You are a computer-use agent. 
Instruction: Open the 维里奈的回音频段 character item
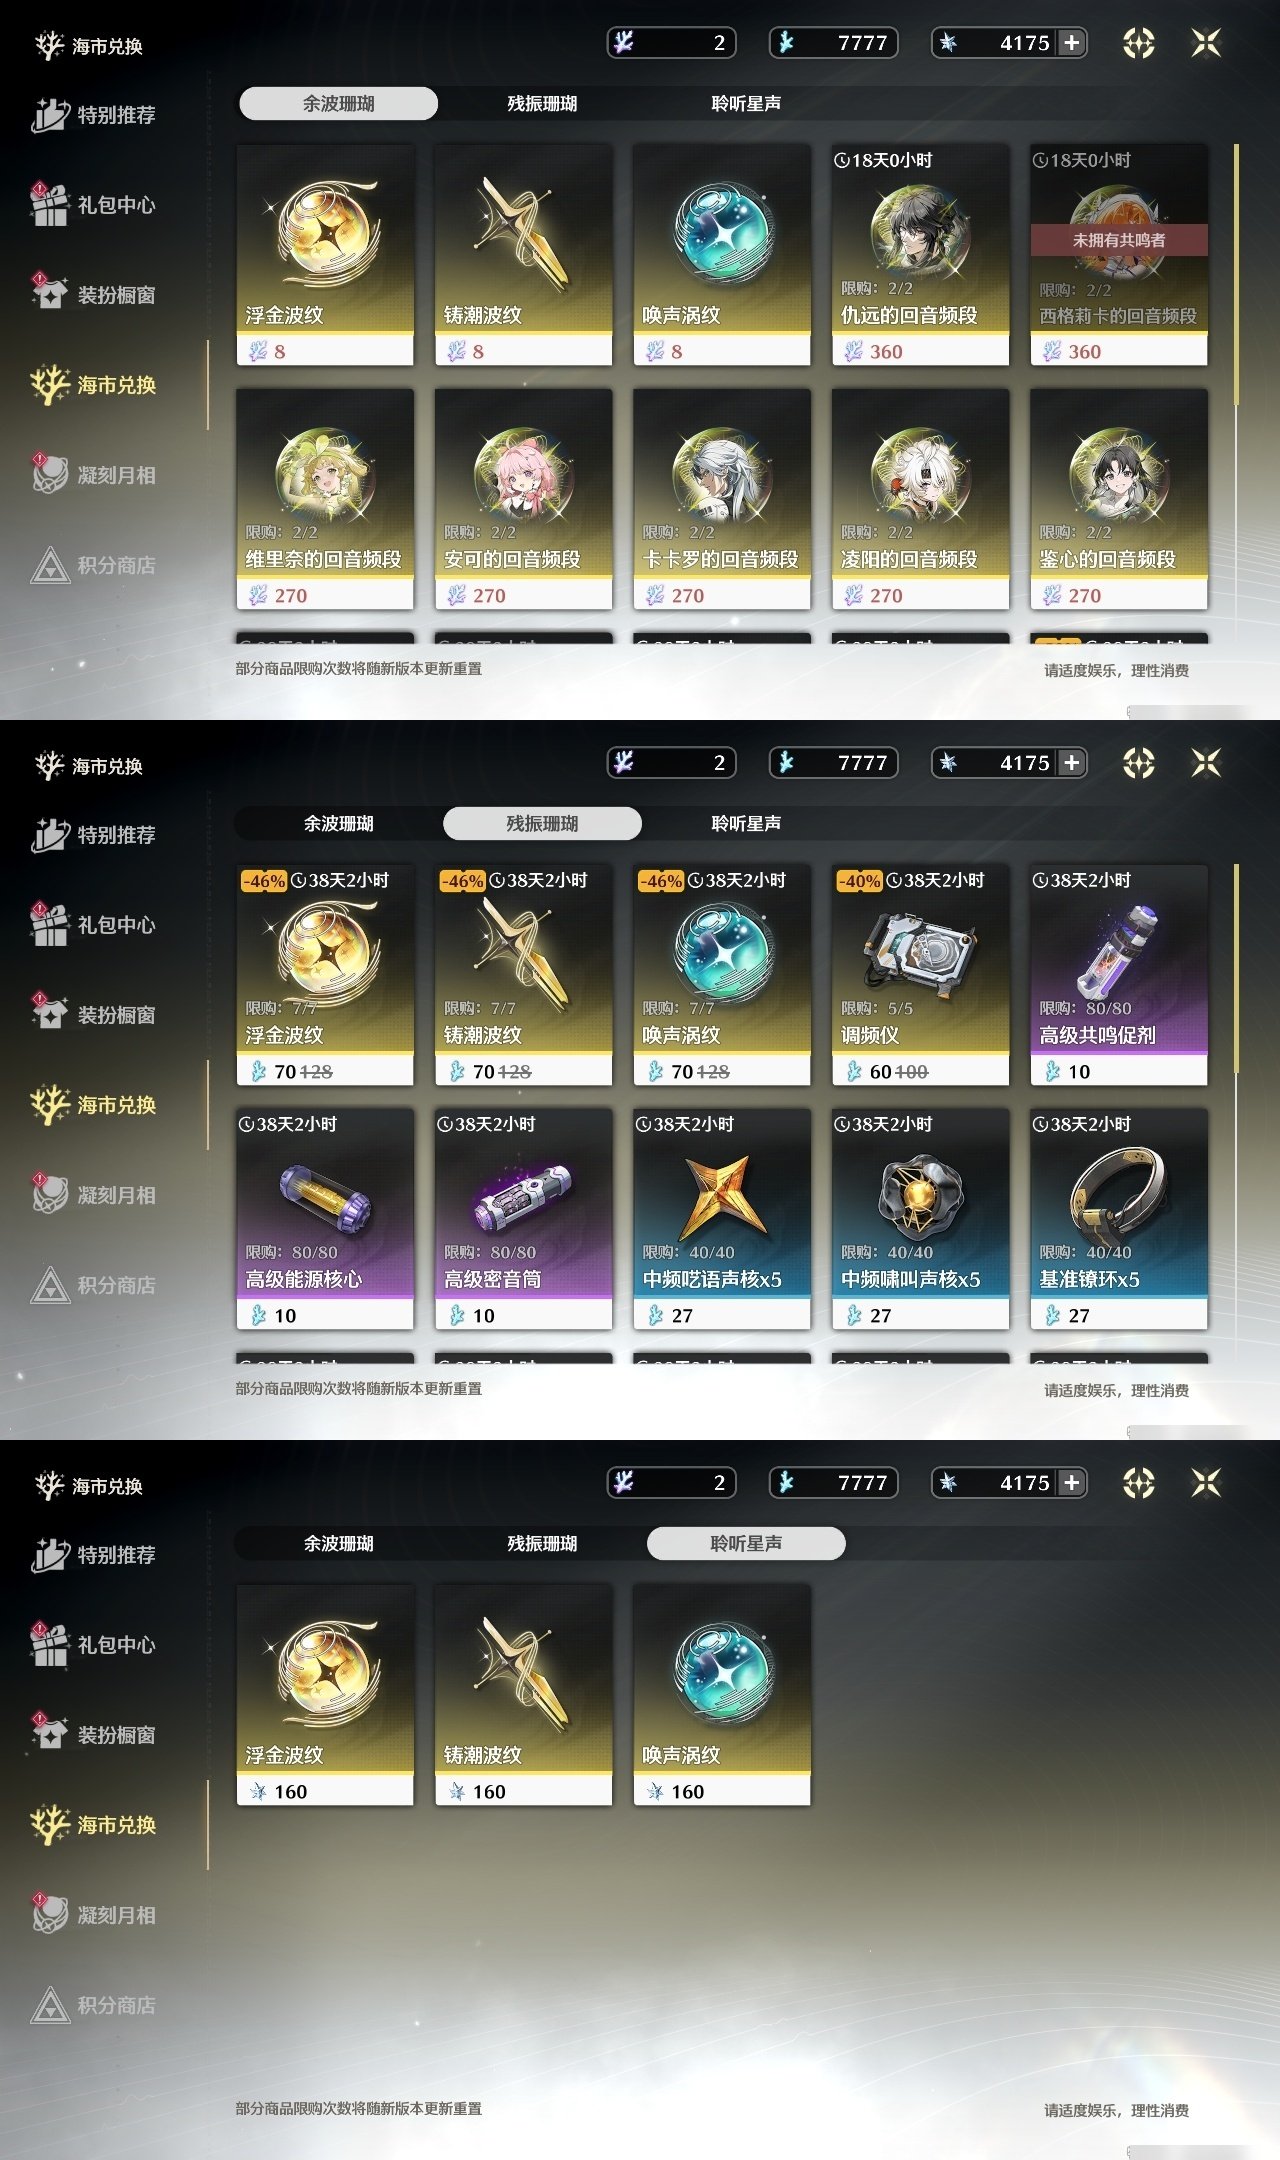point(325,499)
